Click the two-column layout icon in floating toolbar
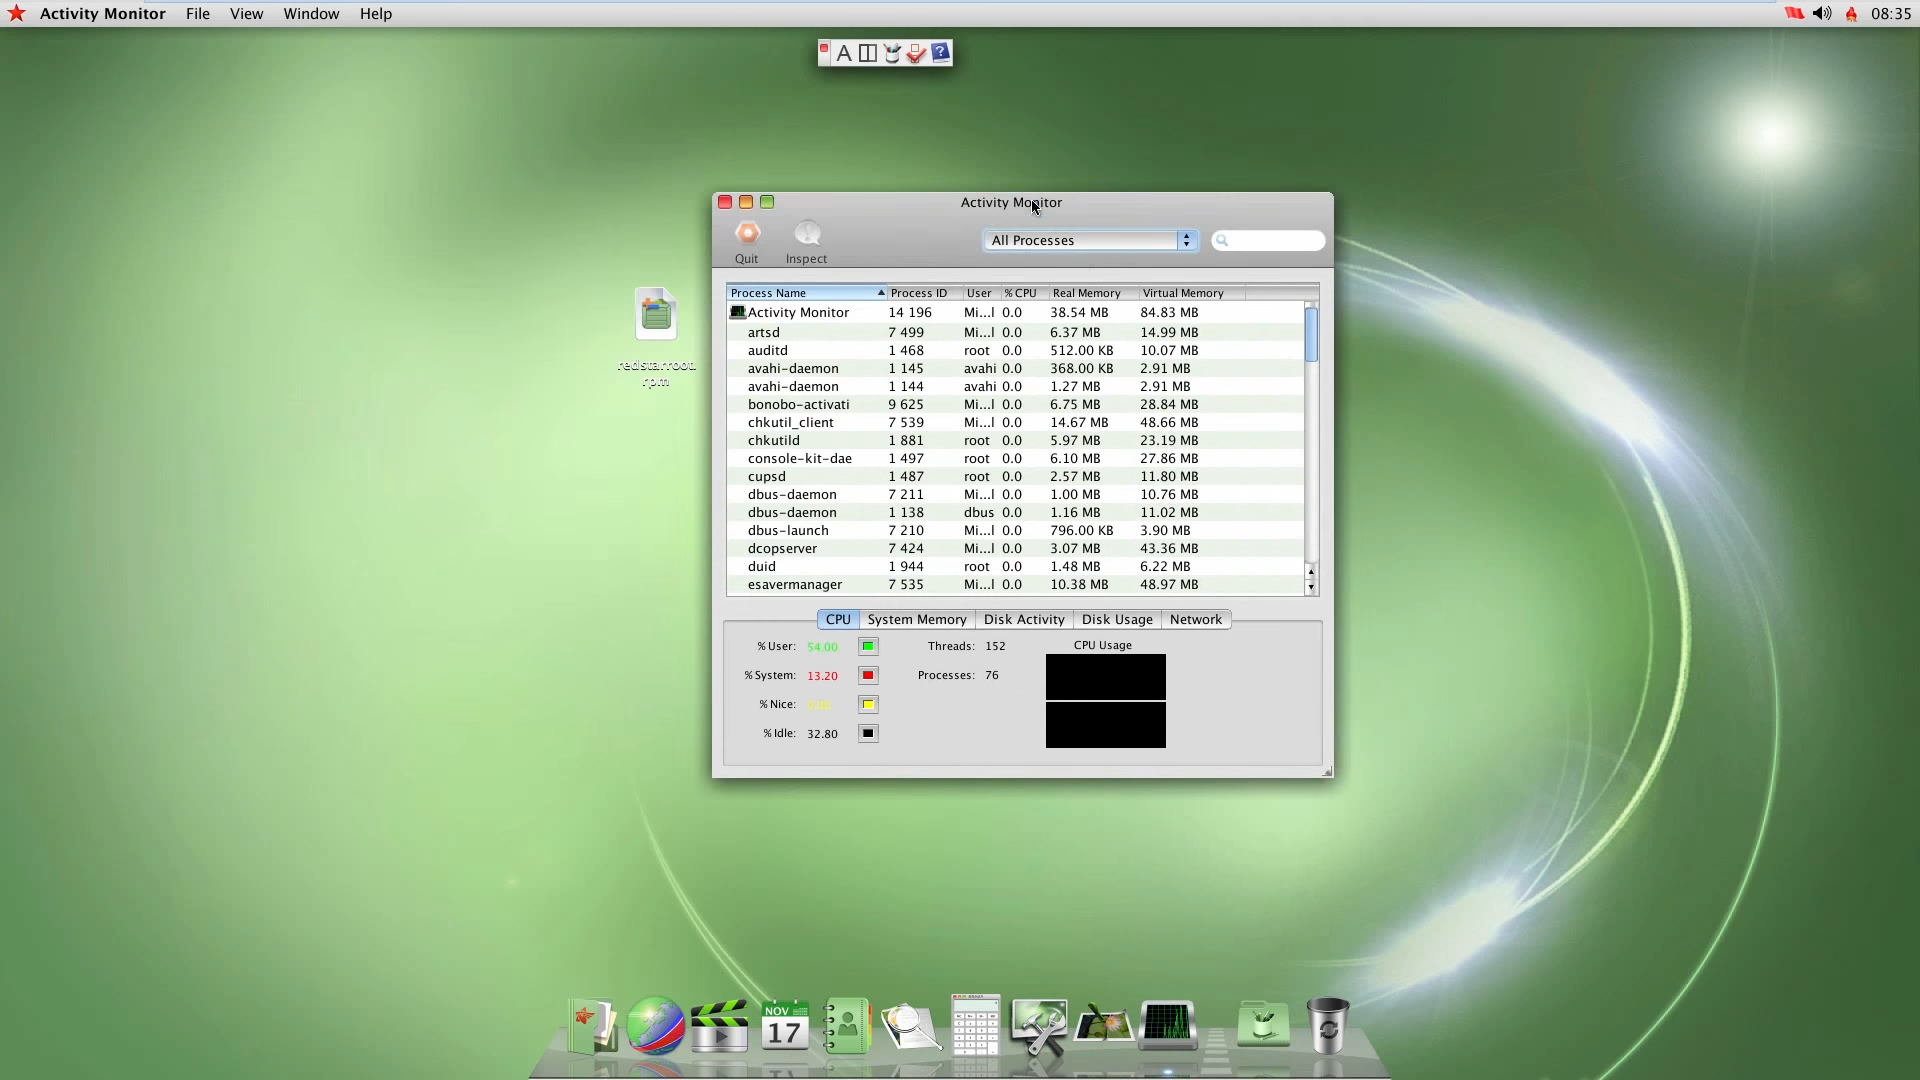The height and width of the screenshot is (1080, 1920). coord(868,54)
